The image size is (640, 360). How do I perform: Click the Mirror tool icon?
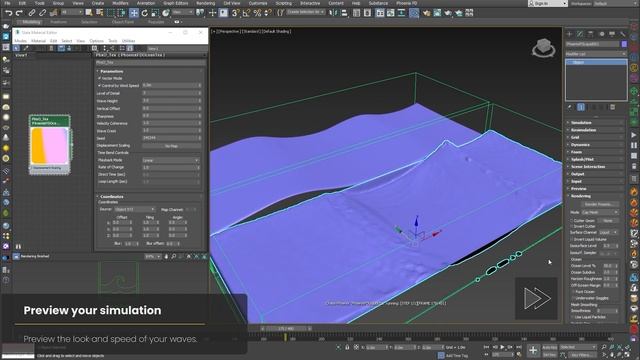(333, 13)
